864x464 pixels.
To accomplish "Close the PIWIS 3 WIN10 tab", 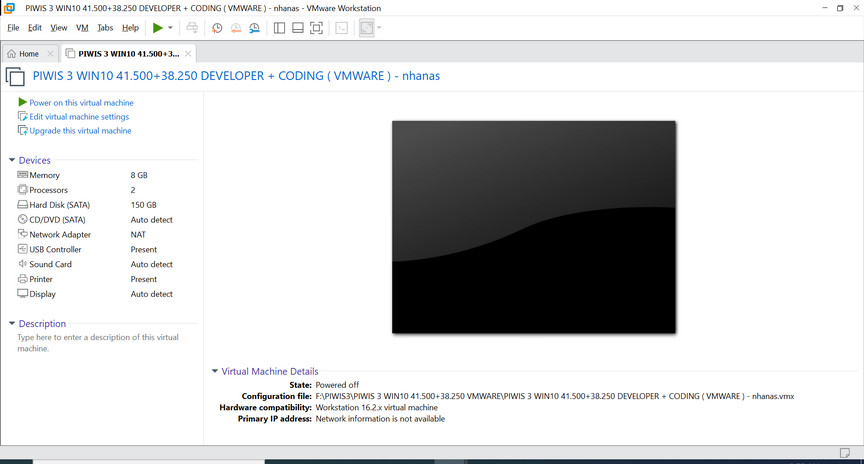I will click(x=188, y=53).
